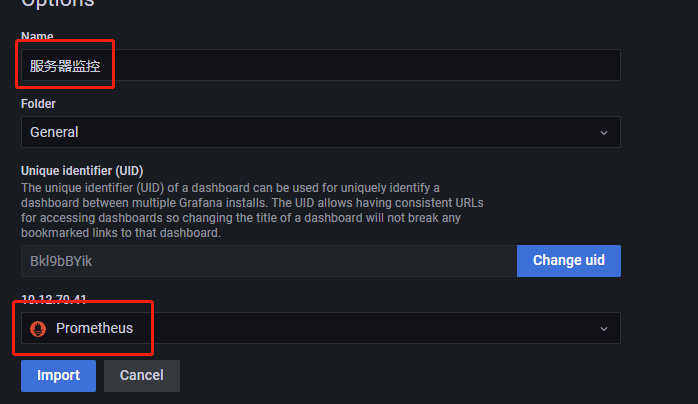Viewport: 698px width, 404px height.
Task: Click the UID description paragraph
Action: [252, 210]
